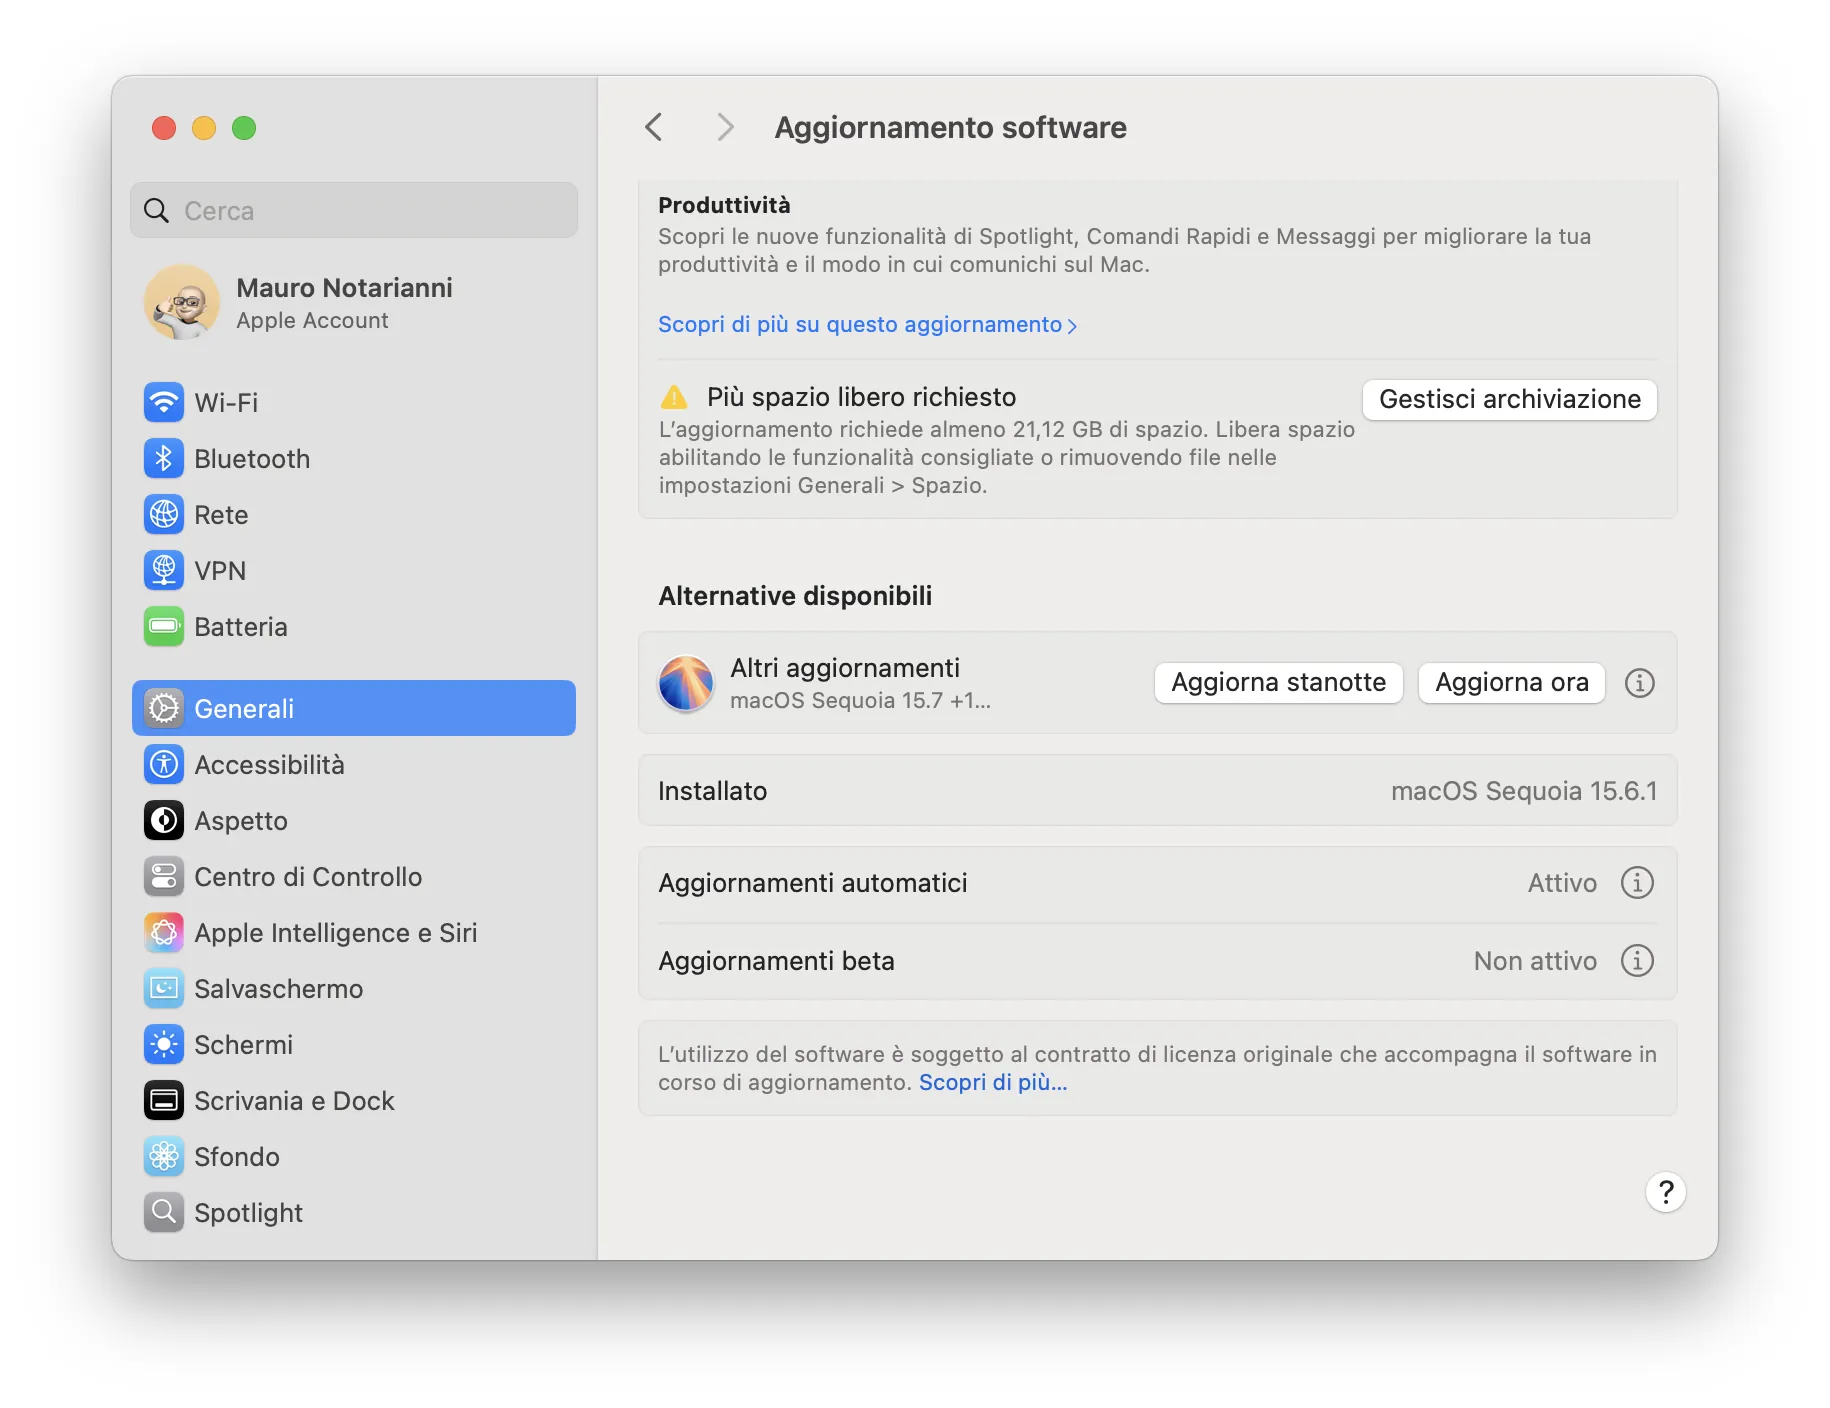Image resolution: width=1830 pixels, height=1408 pixels.
Task: Click the macOS Sequoia installer icon
Action: pos(686,683)
